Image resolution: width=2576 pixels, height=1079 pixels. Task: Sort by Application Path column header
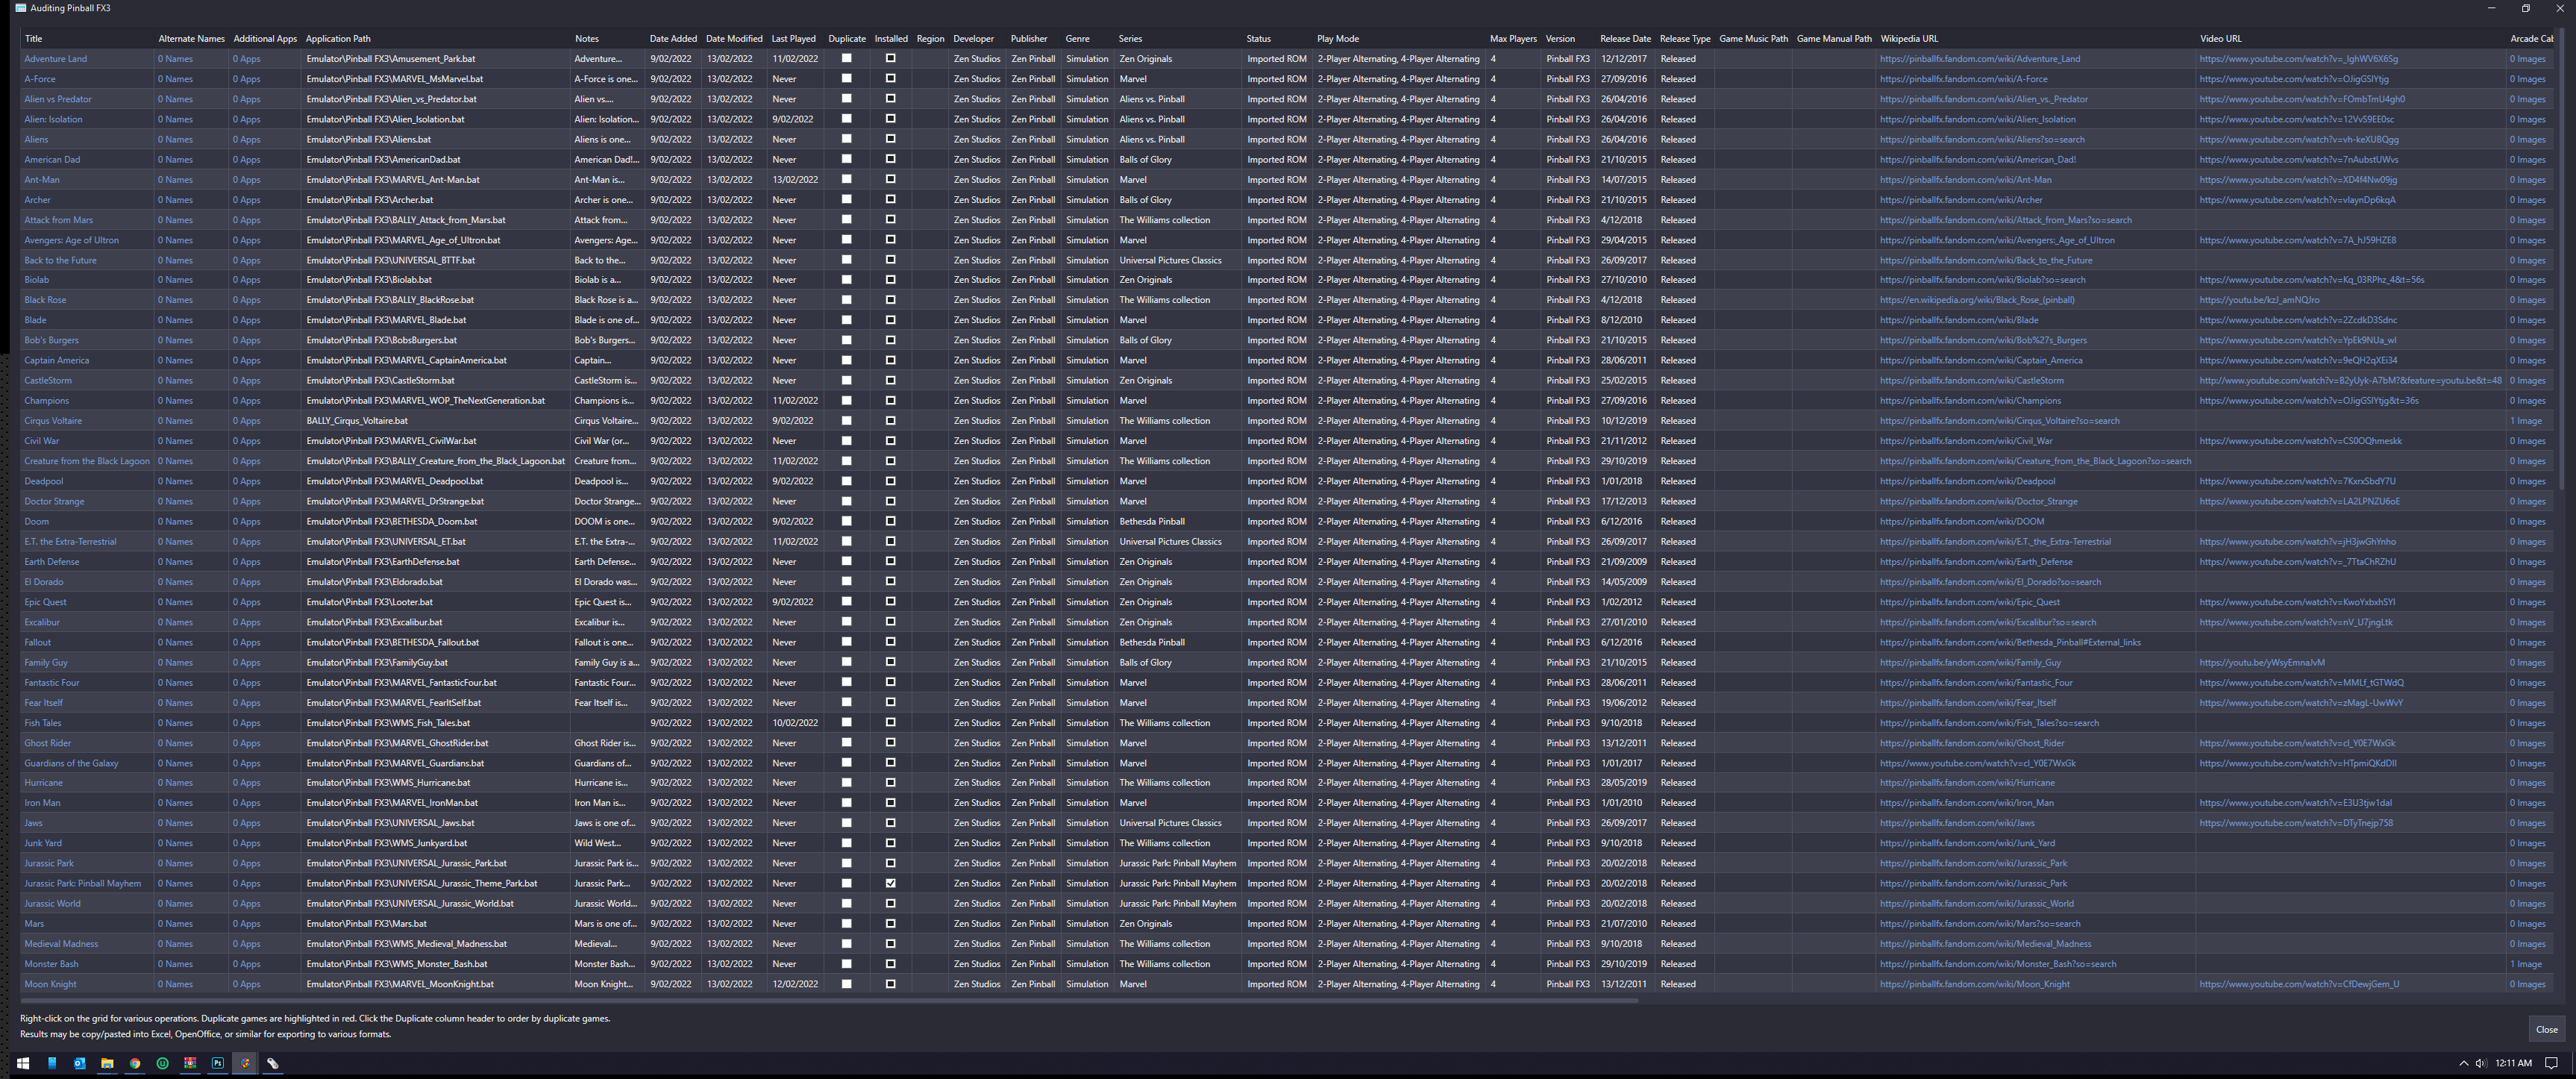[435, 39]
